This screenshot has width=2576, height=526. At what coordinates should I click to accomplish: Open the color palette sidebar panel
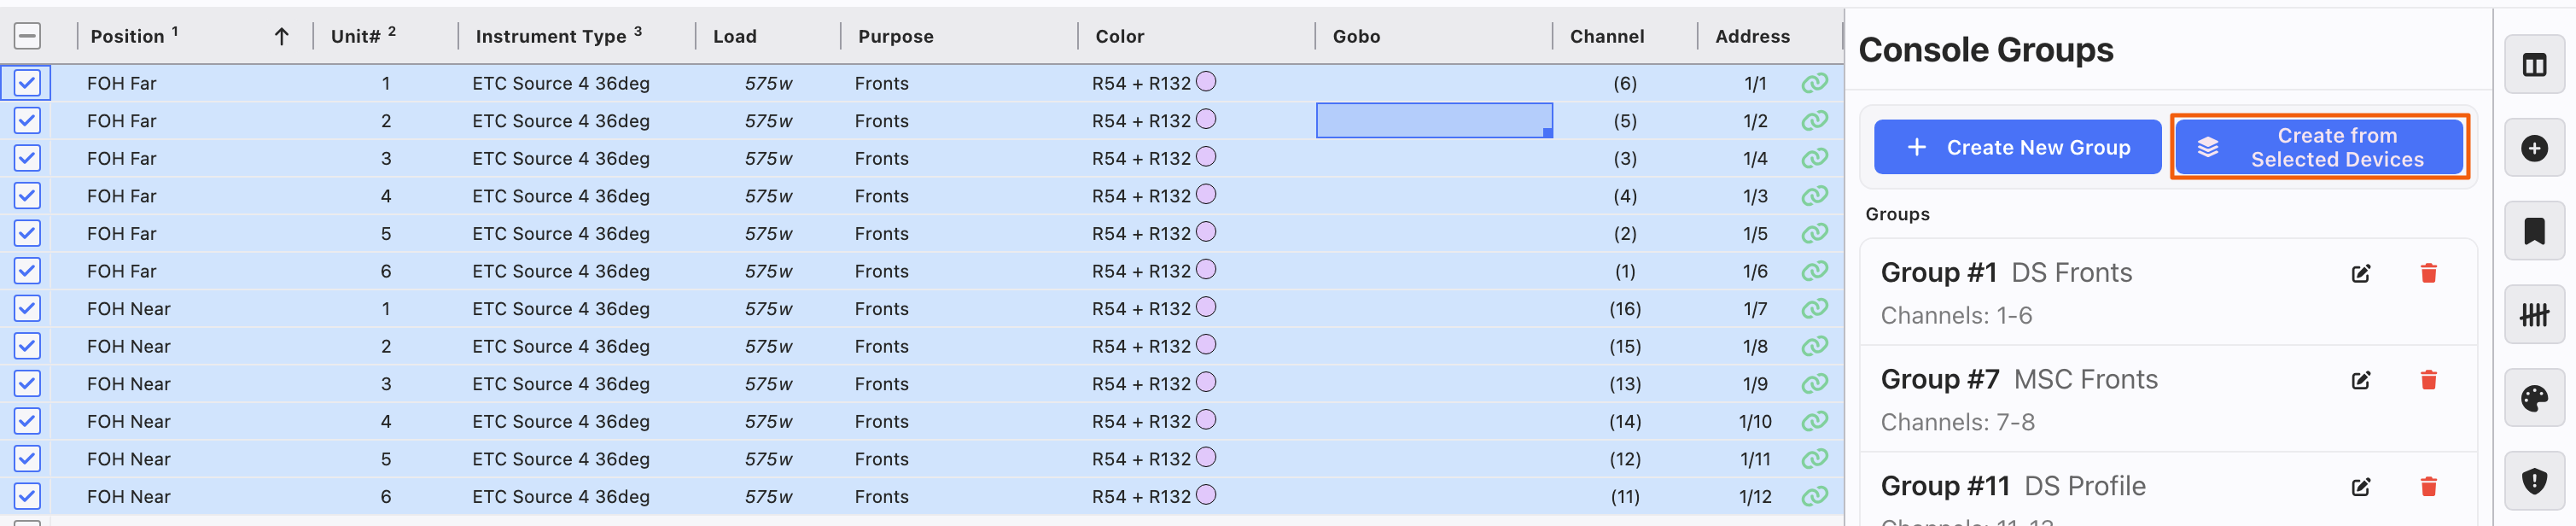coord(2533,399)
